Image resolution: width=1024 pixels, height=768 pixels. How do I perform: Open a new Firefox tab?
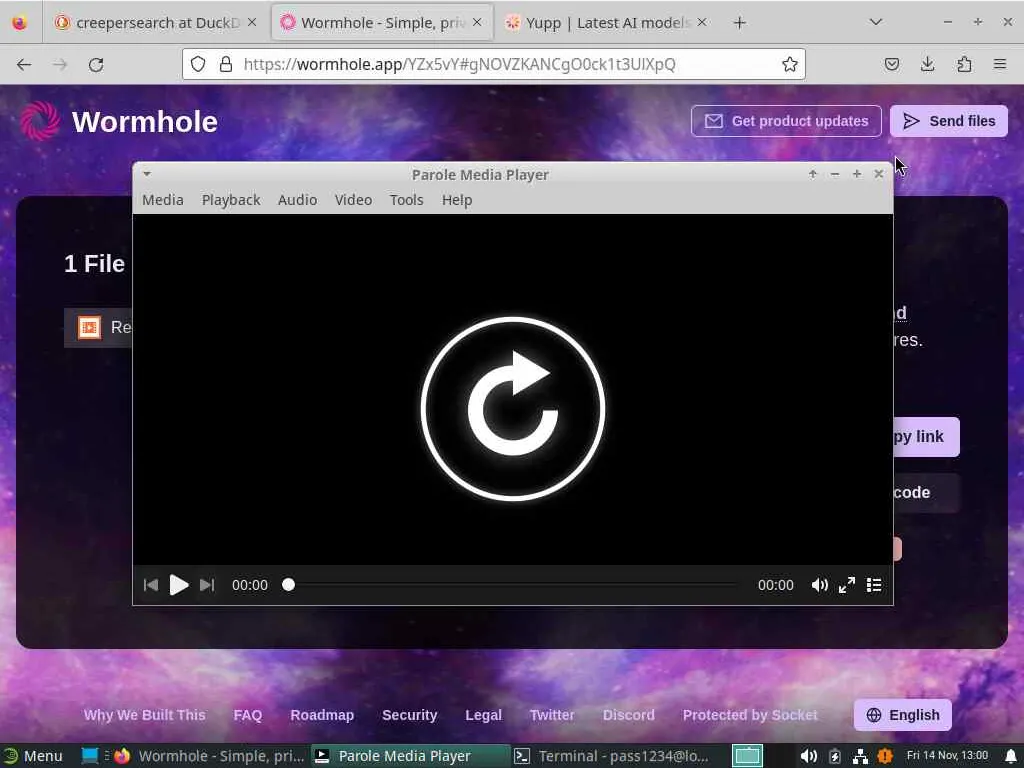(x=739, y=23)
